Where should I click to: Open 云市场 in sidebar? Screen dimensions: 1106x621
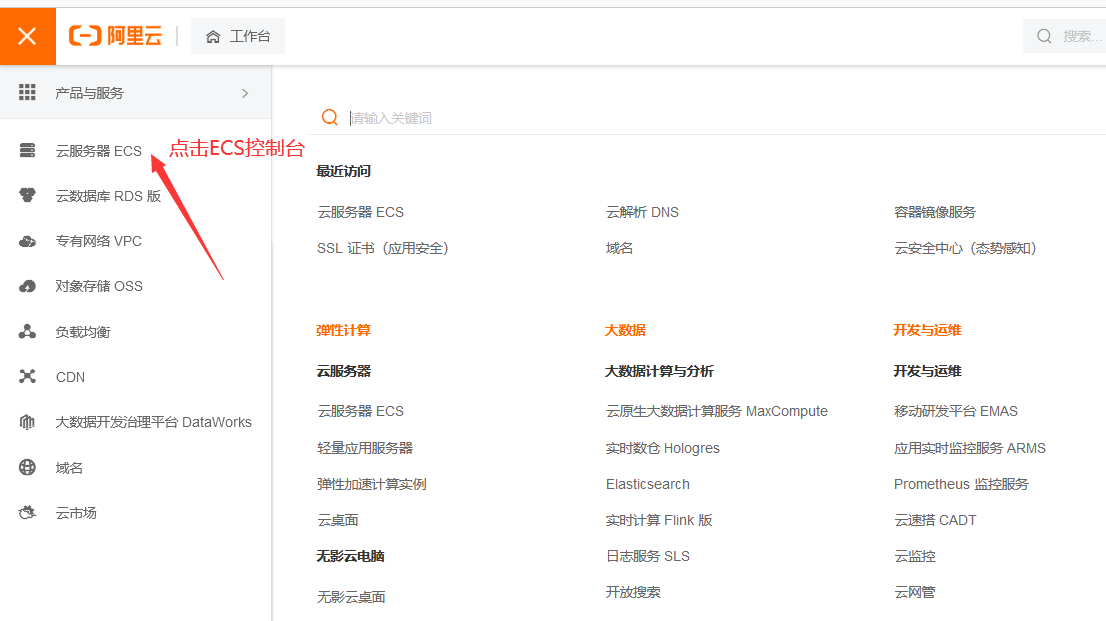(x=76, y=513)
